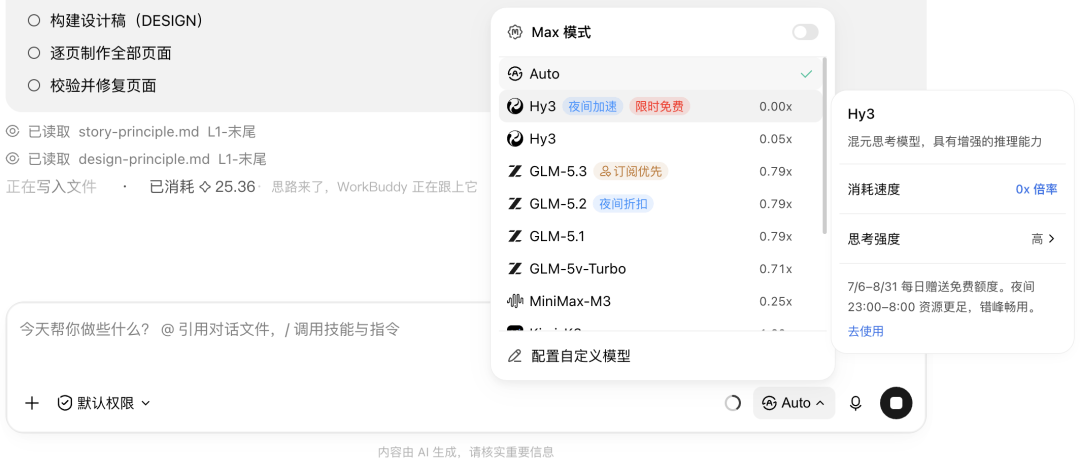Toggle the 逐页制作全部页面 task circle
Image resolution: width=1080 pixels, height=470 pixels.
point(34,53)
